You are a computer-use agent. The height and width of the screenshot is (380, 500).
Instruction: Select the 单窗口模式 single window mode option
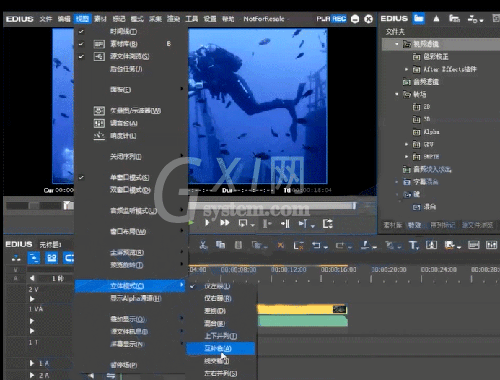point(130,178)
